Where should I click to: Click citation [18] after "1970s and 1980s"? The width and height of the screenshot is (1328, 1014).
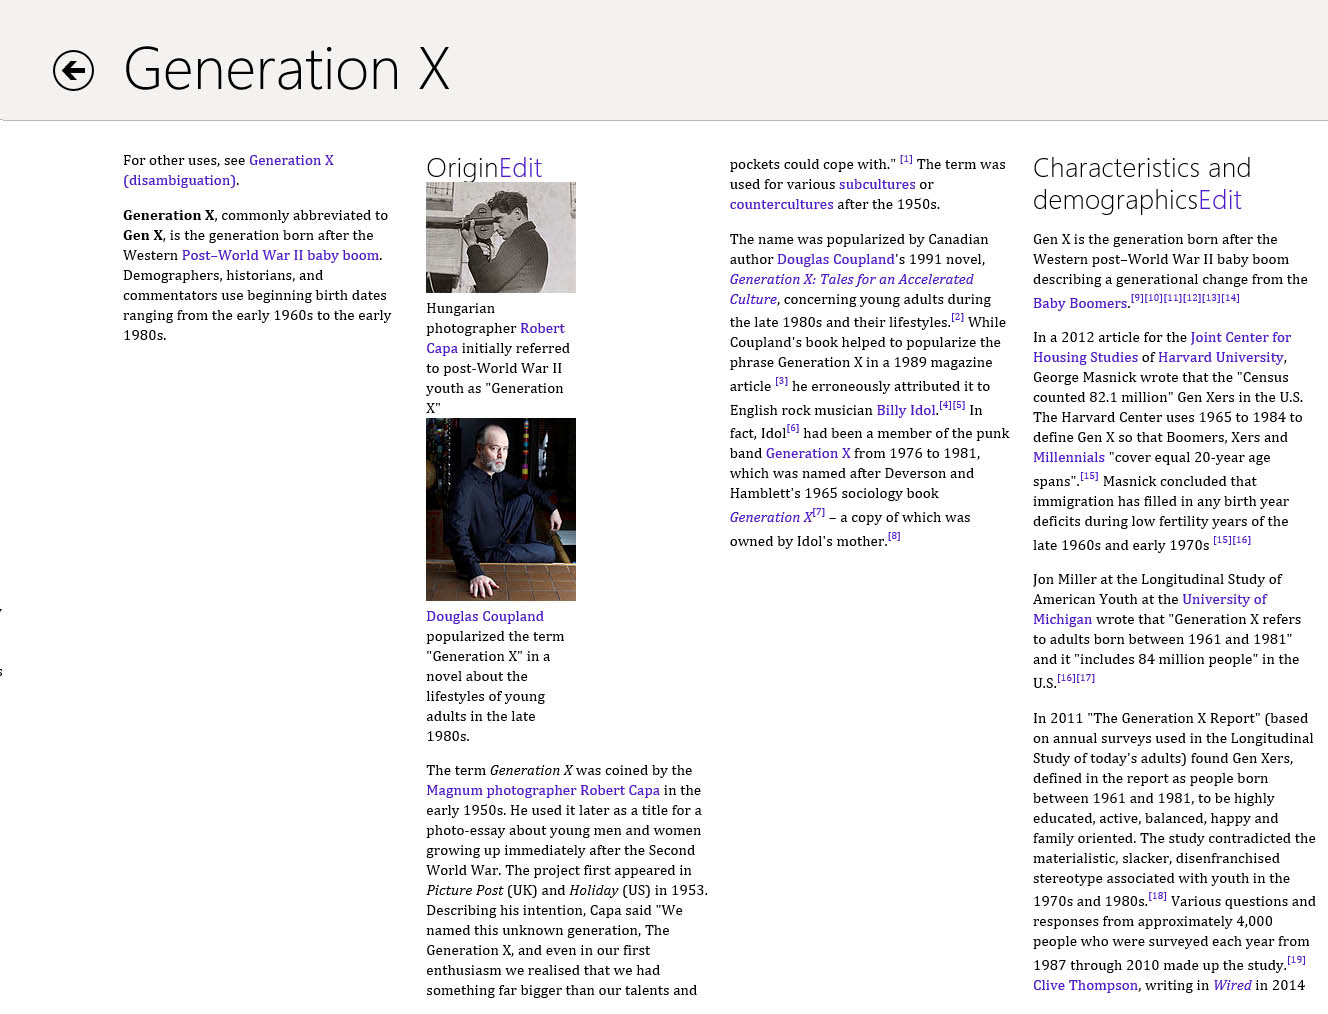pos(1157,896)
